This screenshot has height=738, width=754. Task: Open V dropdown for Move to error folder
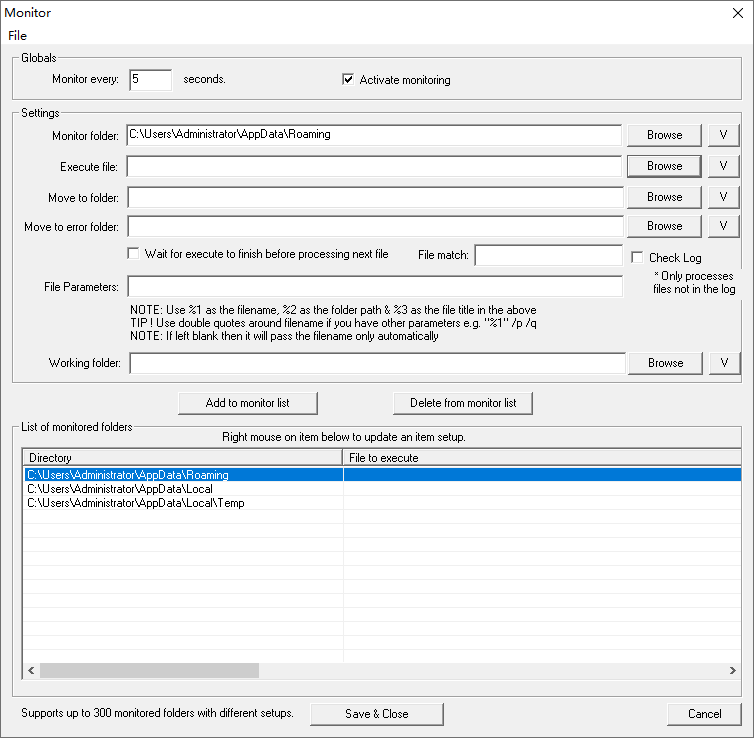click(x=723, y=226)
